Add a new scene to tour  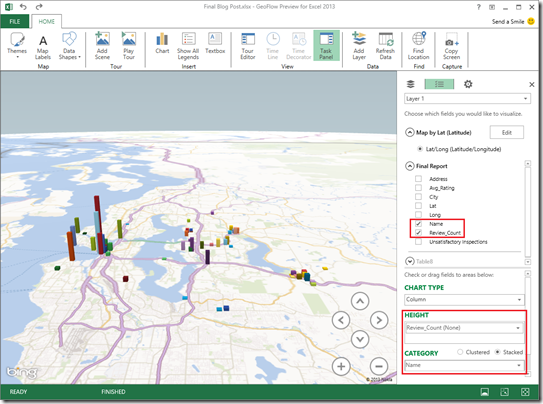pyautogui.click(x=102, y=45)
